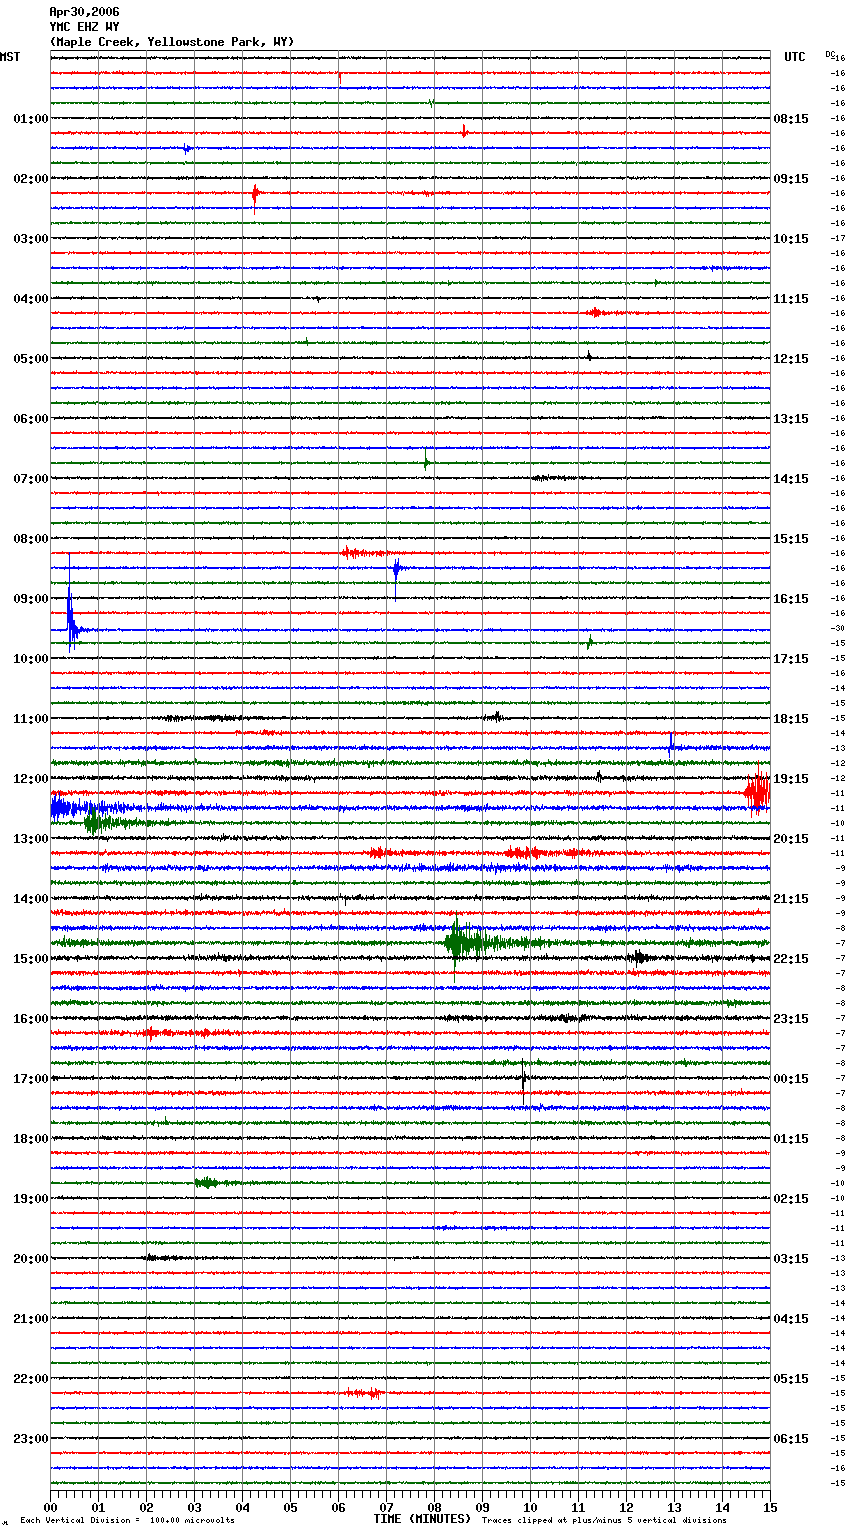Click the blue spike before 12:00 near minute 13

(x=671, y=745)
